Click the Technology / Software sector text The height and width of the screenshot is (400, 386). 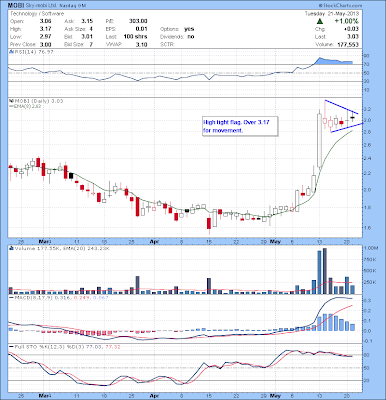pyautogui.click(x=37, y=14)
